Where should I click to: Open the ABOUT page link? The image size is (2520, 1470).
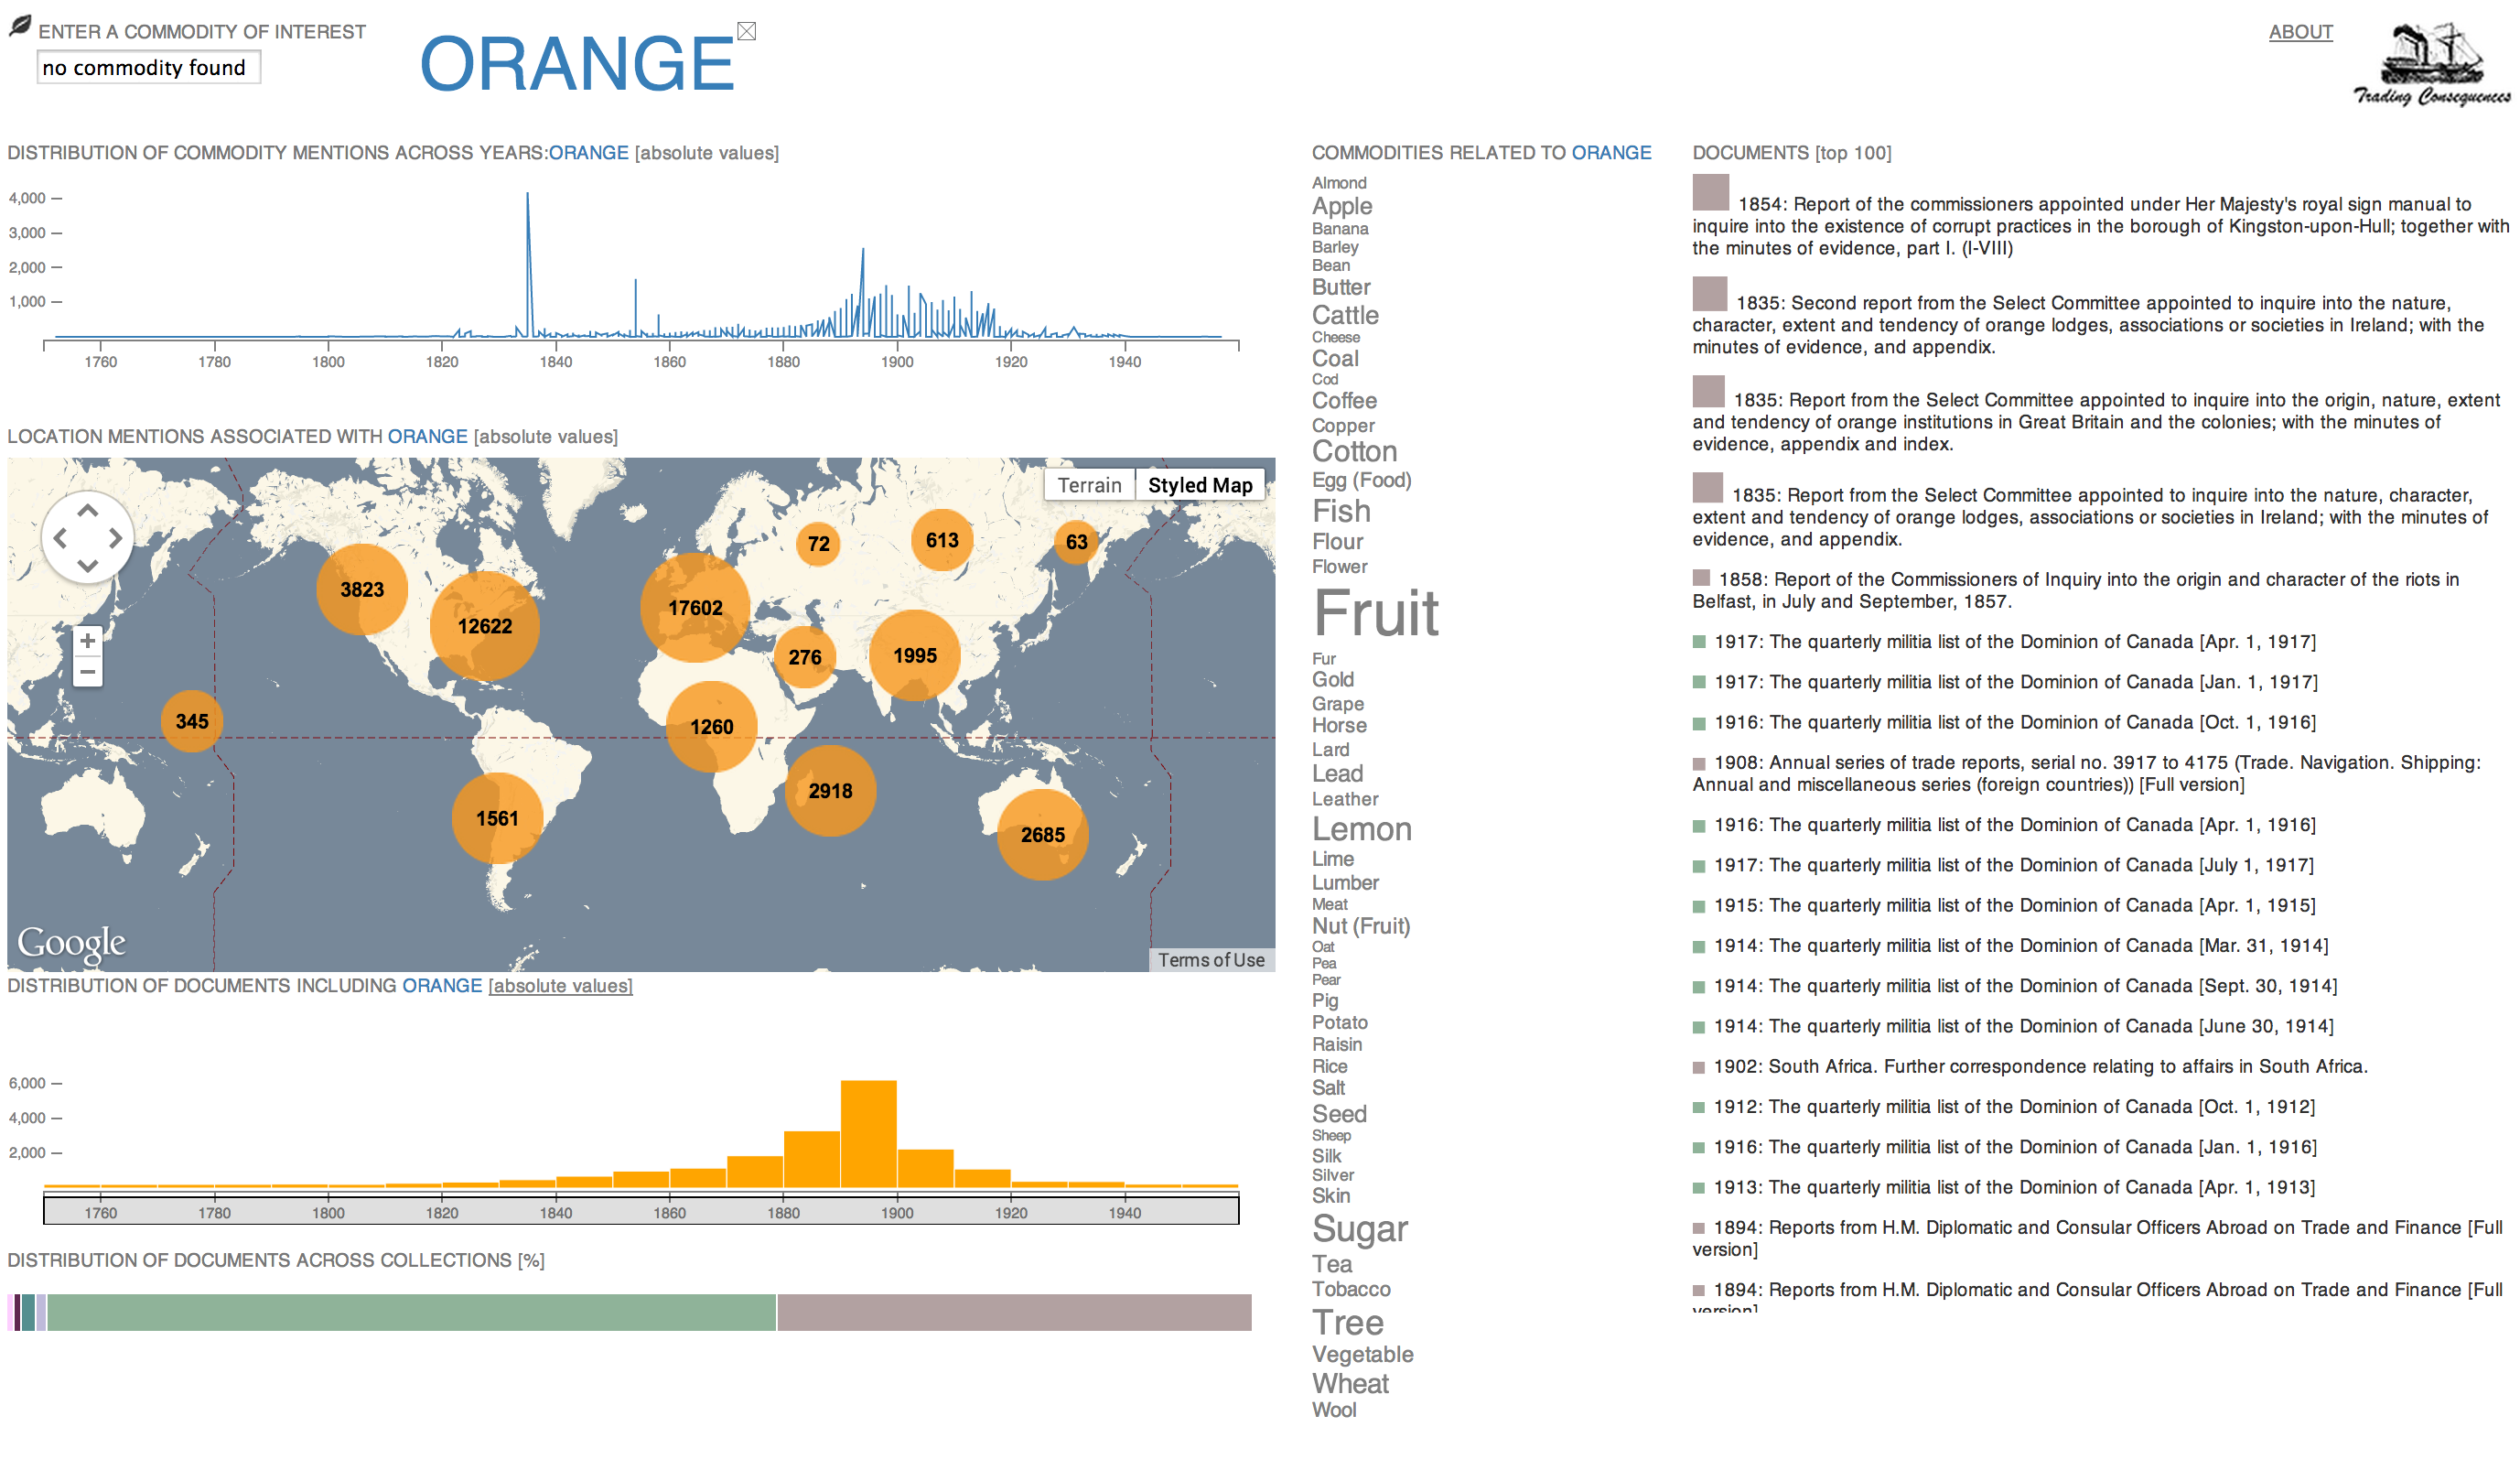pyautogui.click(x=2300, y=32)
